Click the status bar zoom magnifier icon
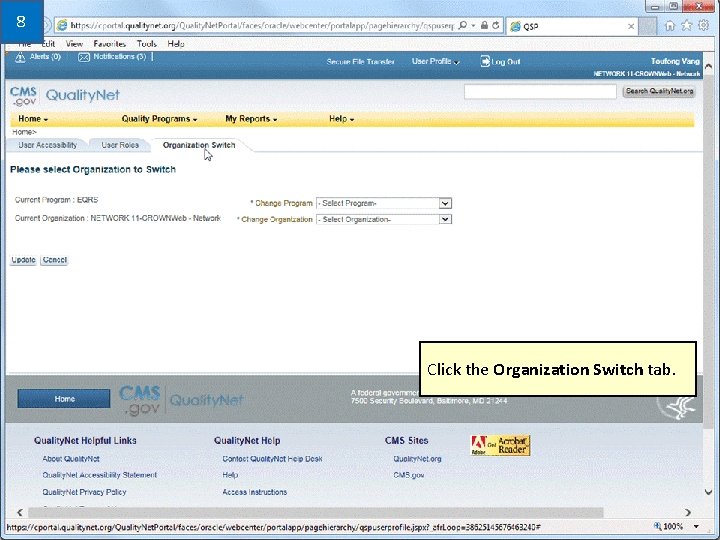This screenshot has height=540, width=720. (x=658, y=526)
